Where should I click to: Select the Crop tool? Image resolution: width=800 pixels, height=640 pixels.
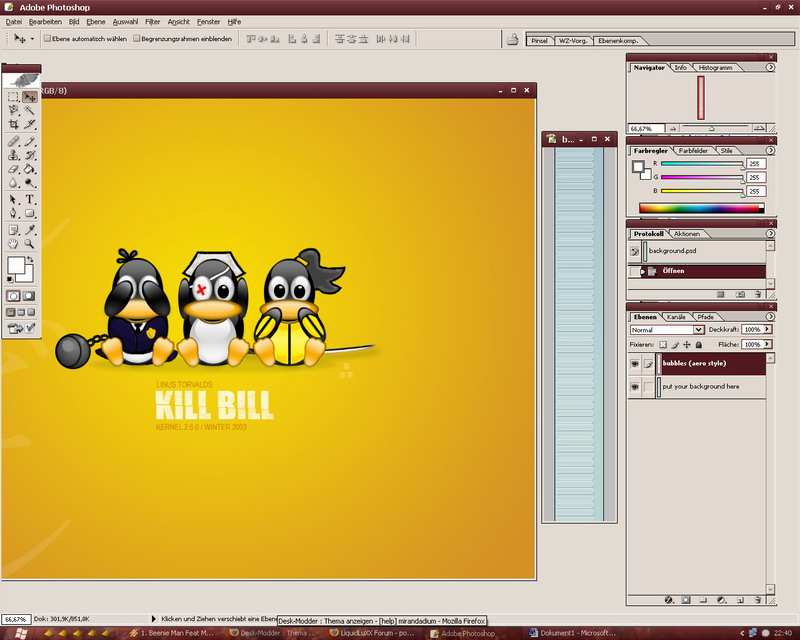13,124
